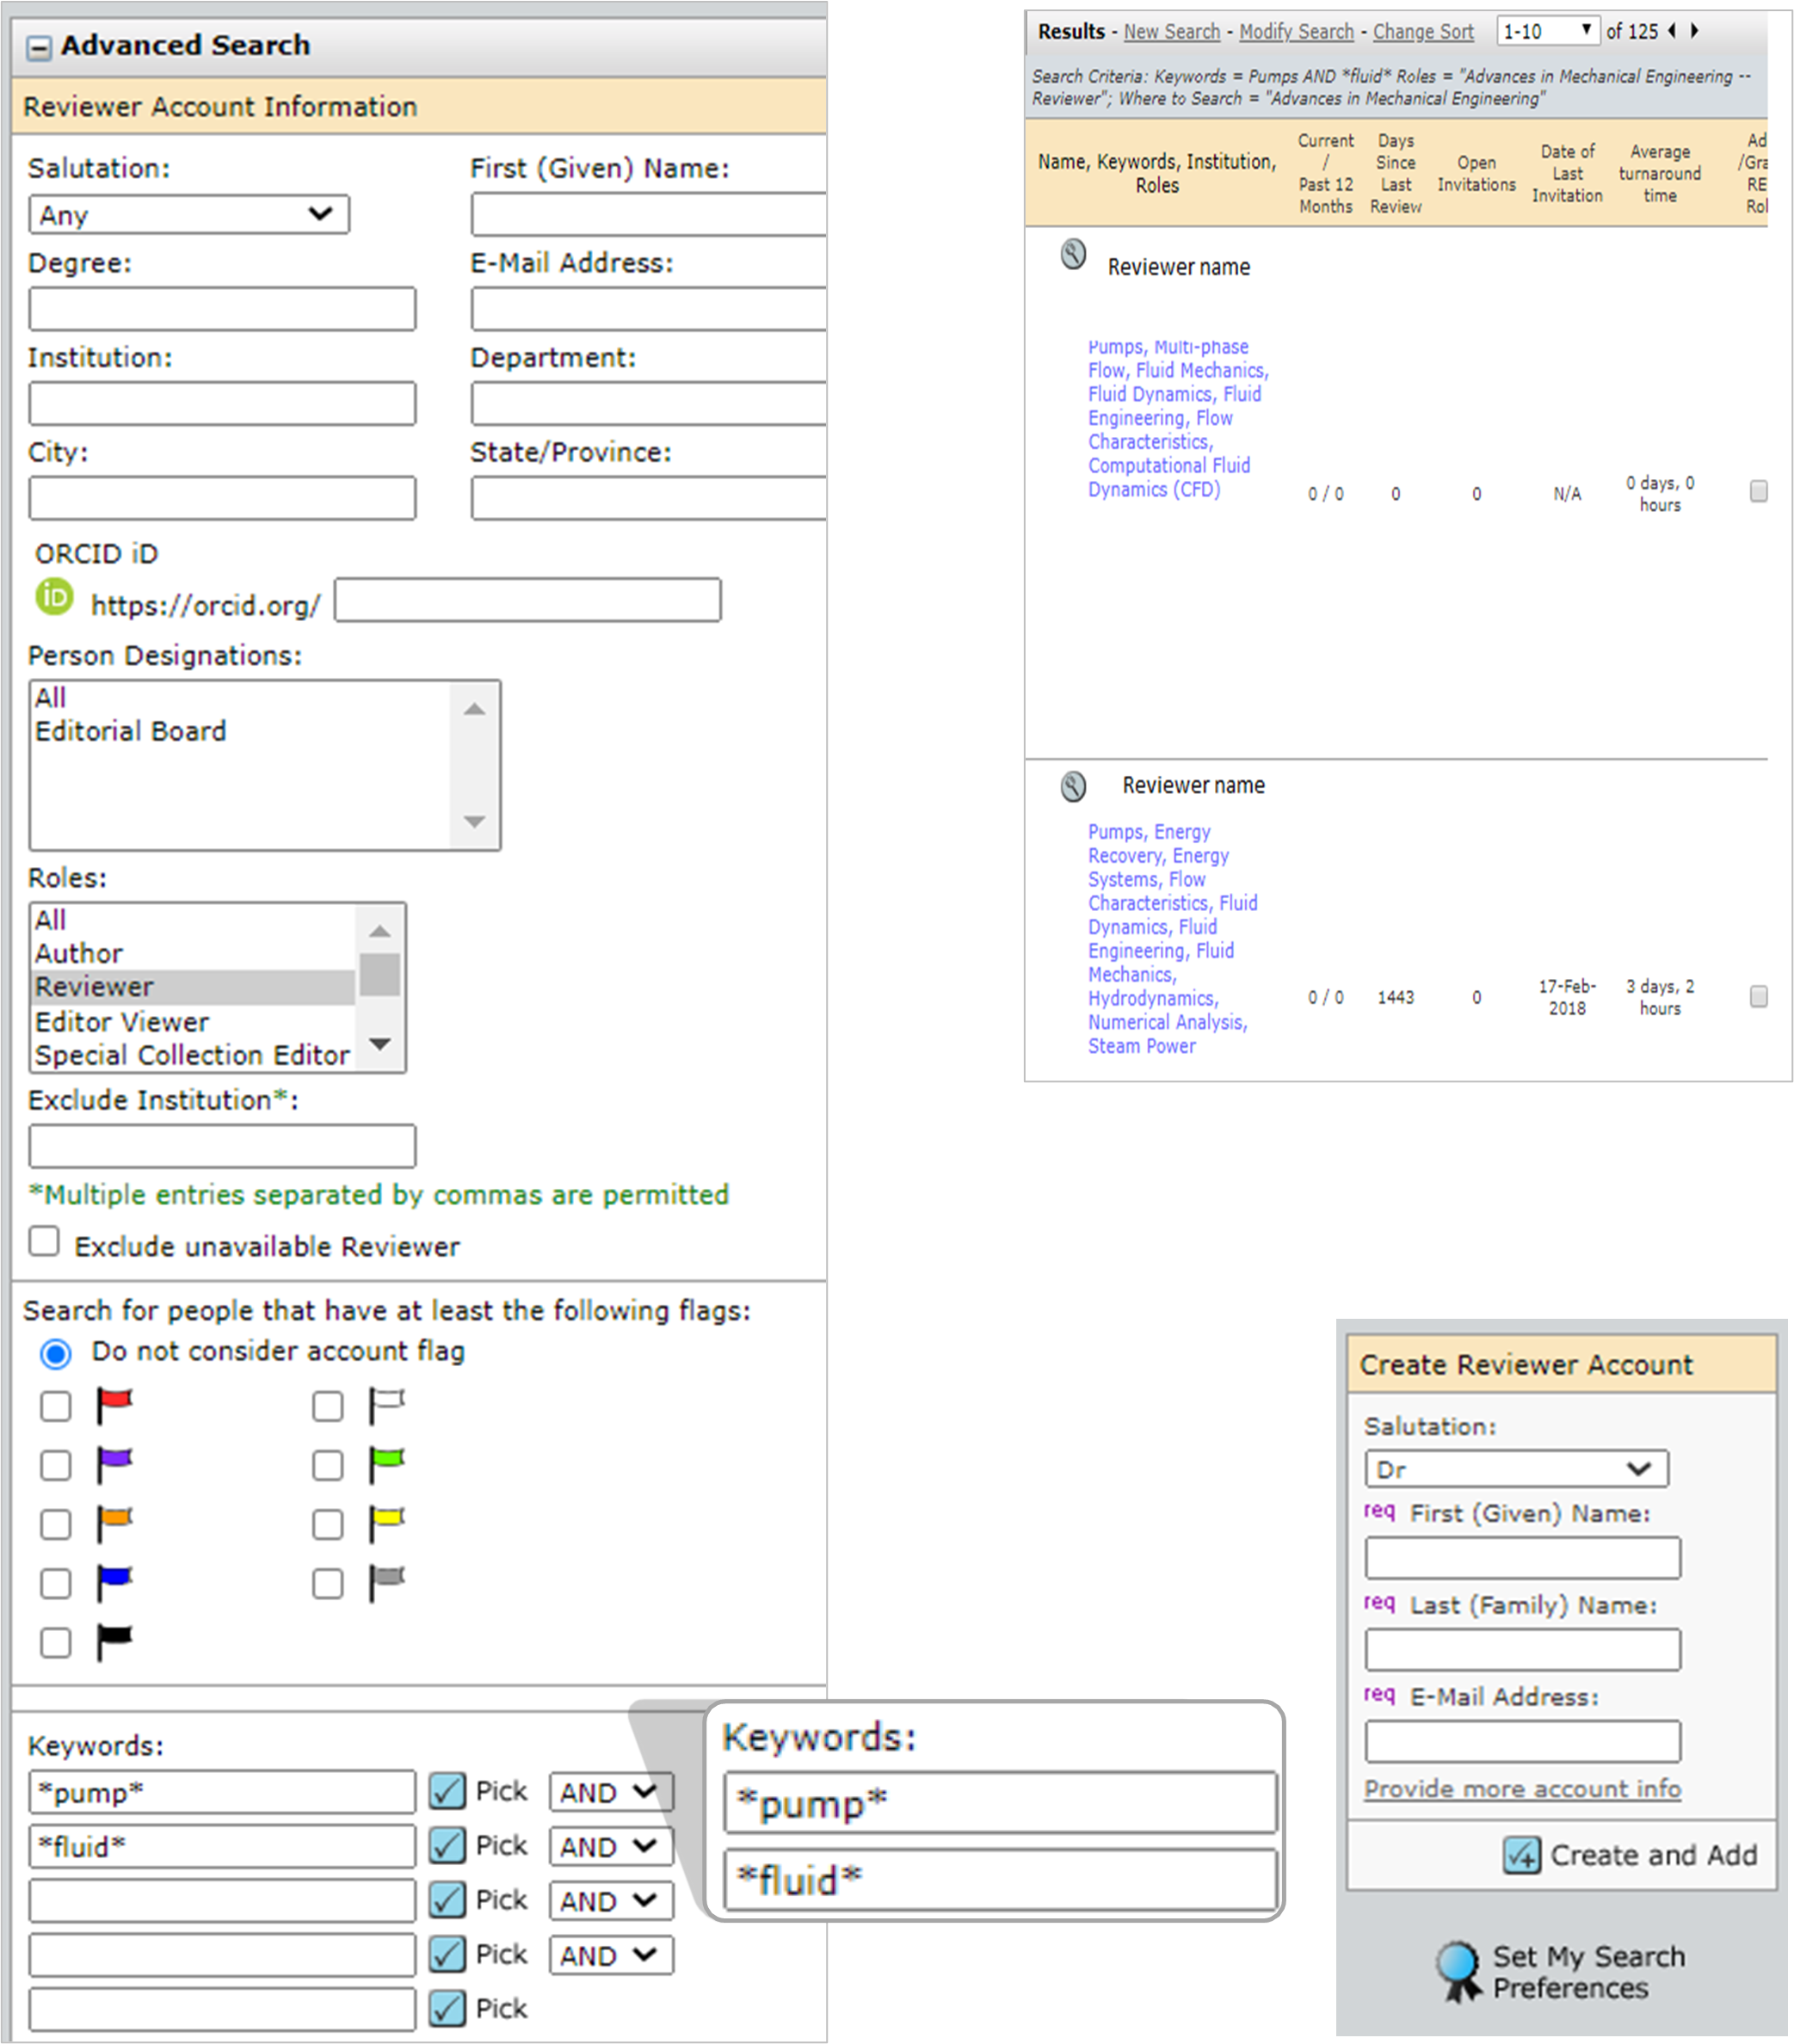
Task: Click Provide more account info link
Action: point(1521,1788)
